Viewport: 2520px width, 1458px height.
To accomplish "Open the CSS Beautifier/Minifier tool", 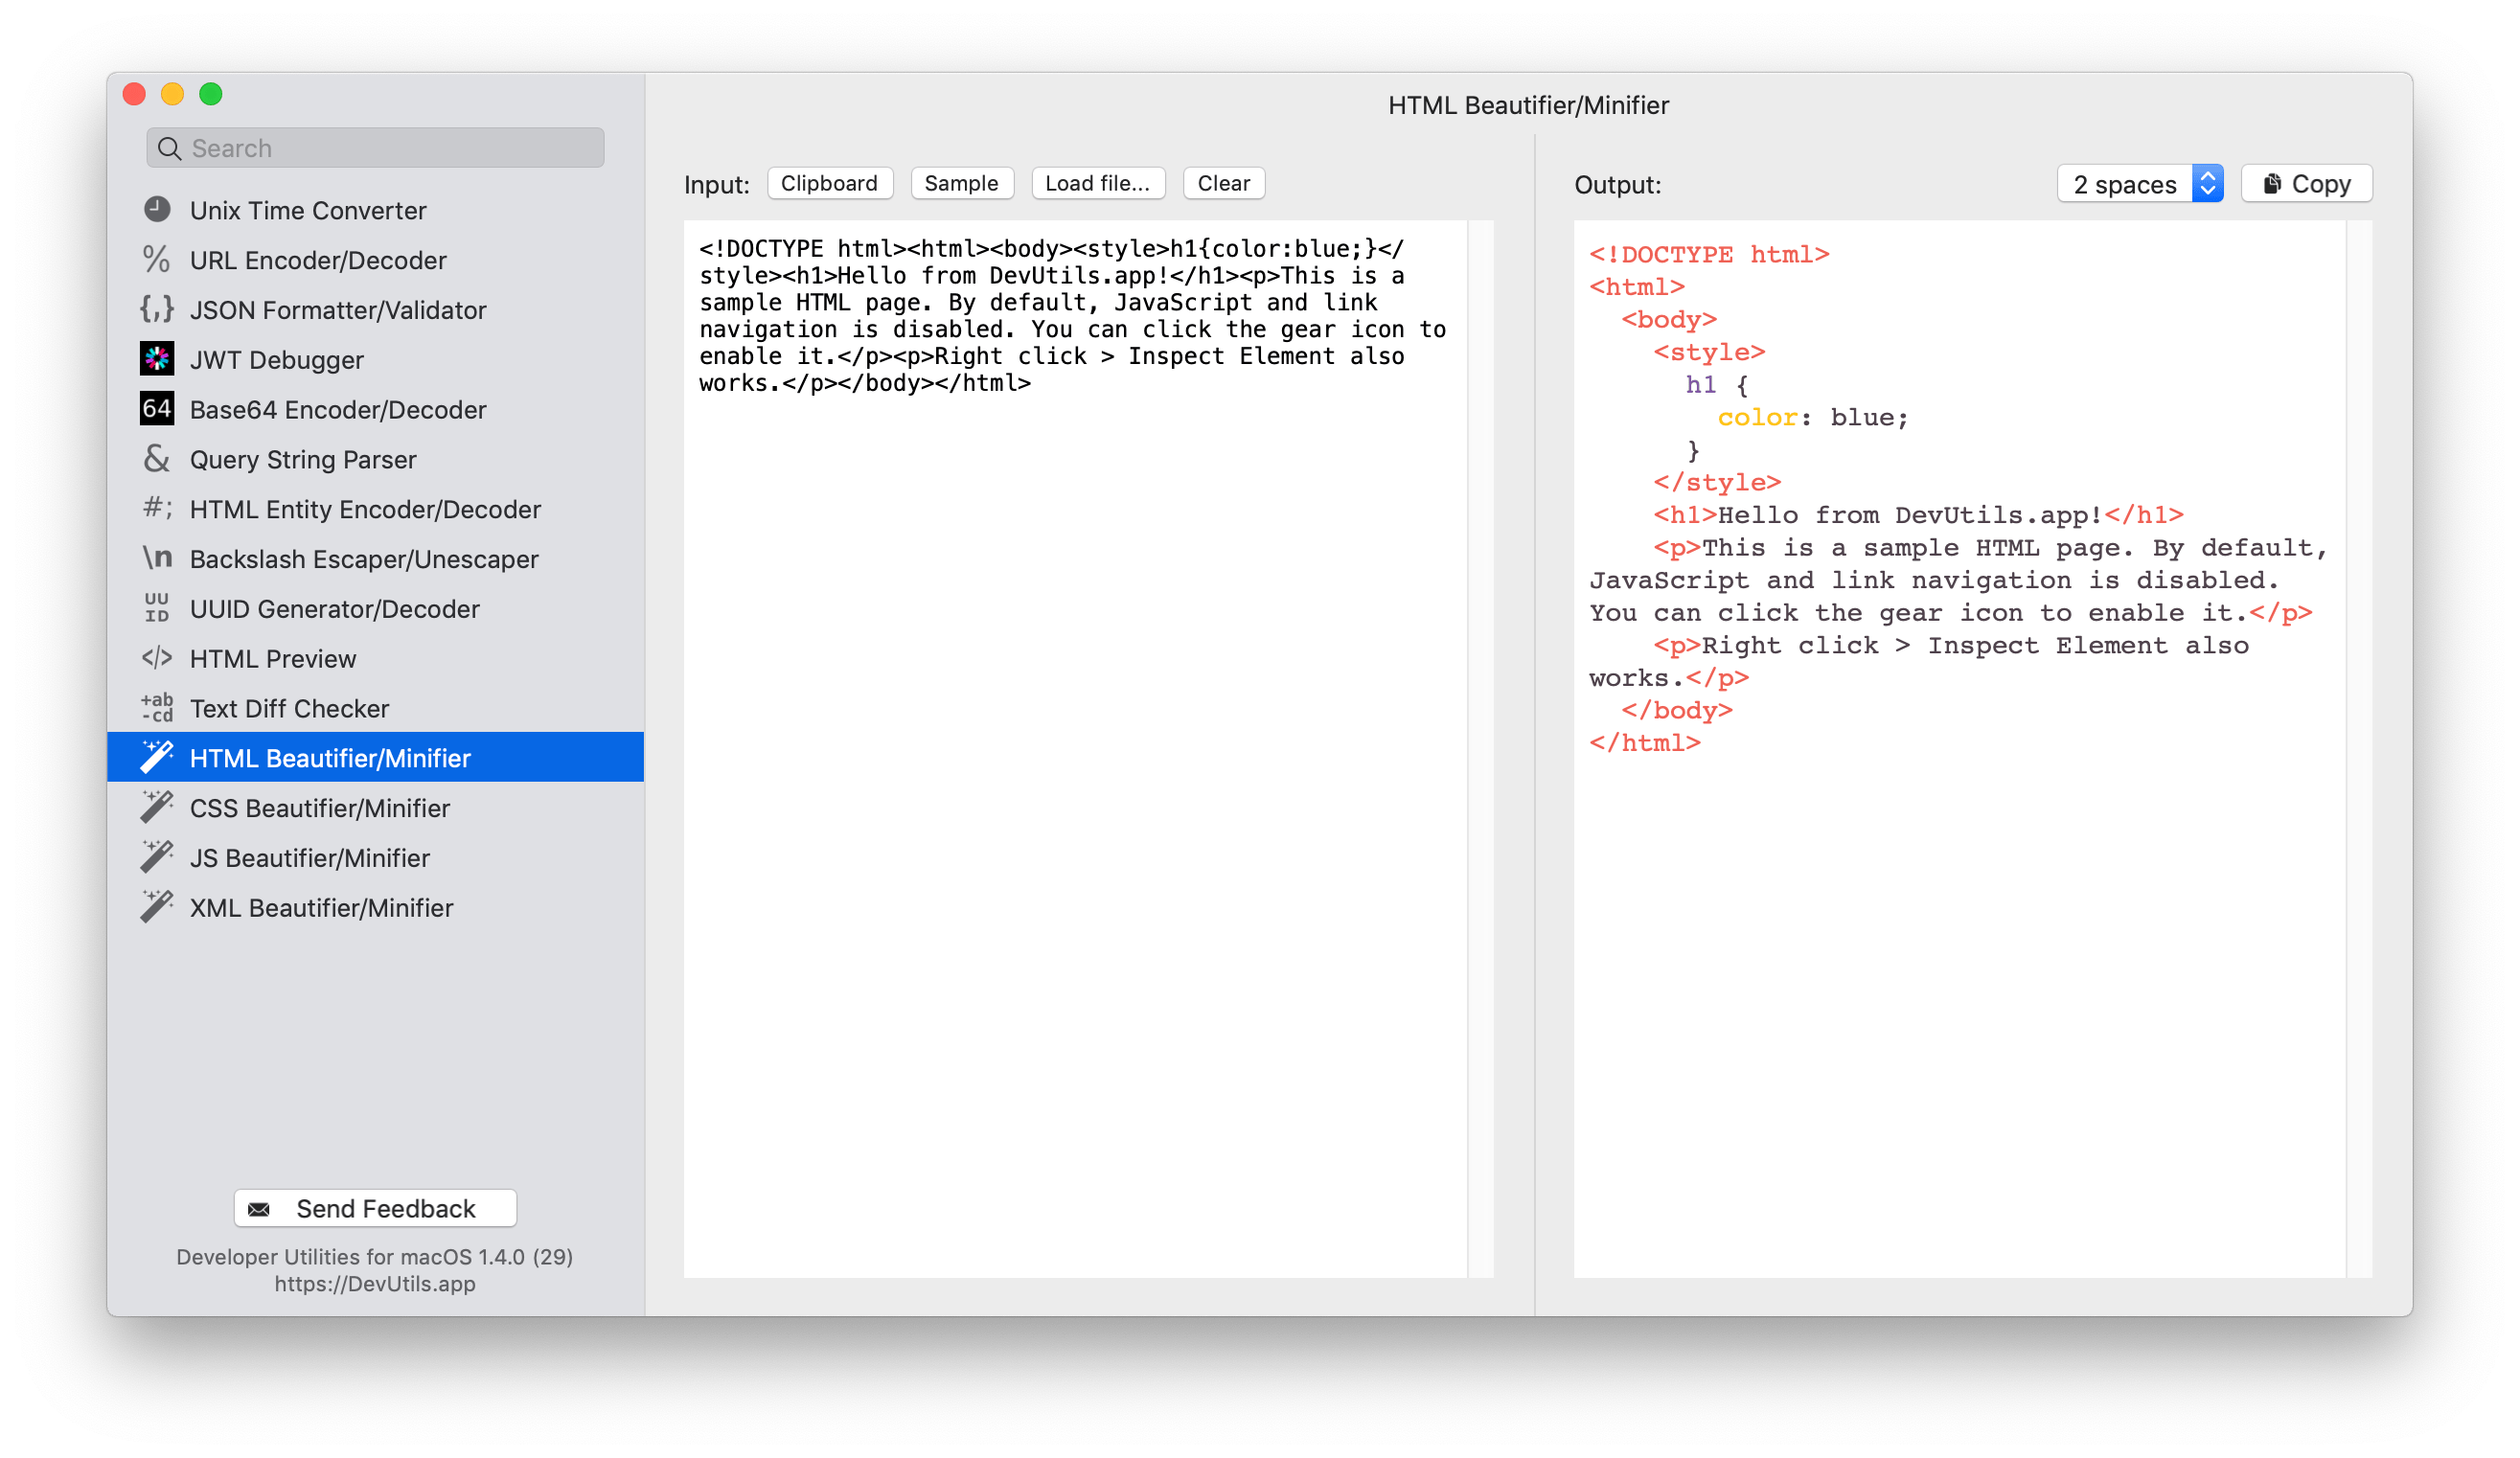I will click(321, 808).
